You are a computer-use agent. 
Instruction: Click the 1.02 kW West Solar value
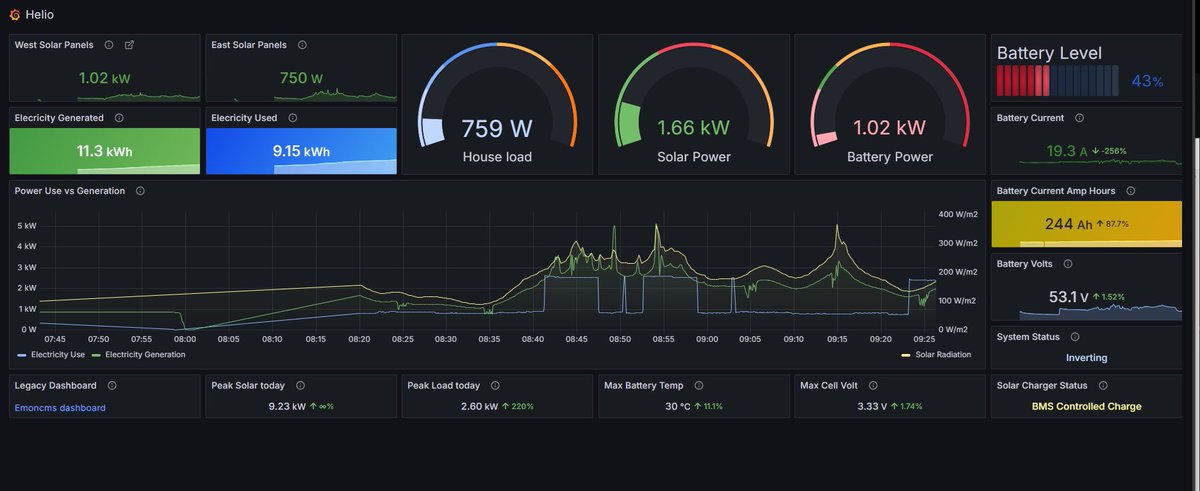(105, 77)
